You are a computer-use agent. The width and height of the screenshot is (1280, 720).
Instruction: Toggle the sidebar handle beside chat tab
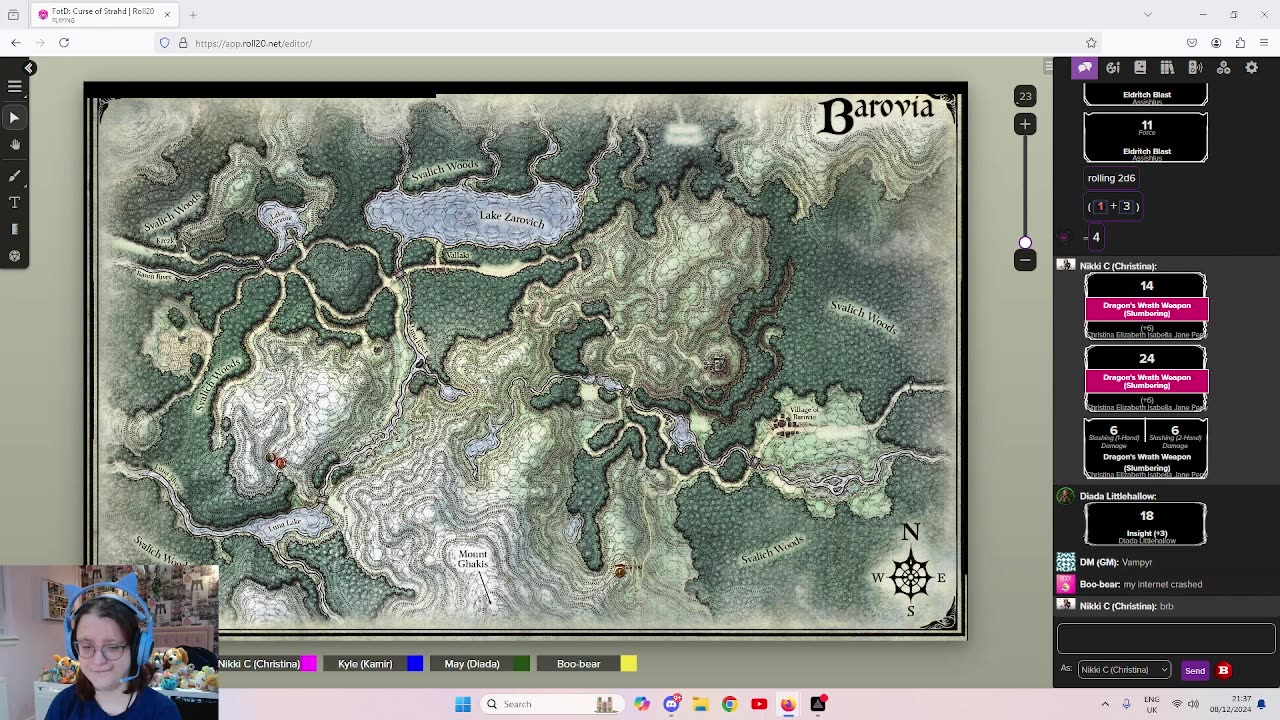pyautogui.click(x=1048, y=67)
